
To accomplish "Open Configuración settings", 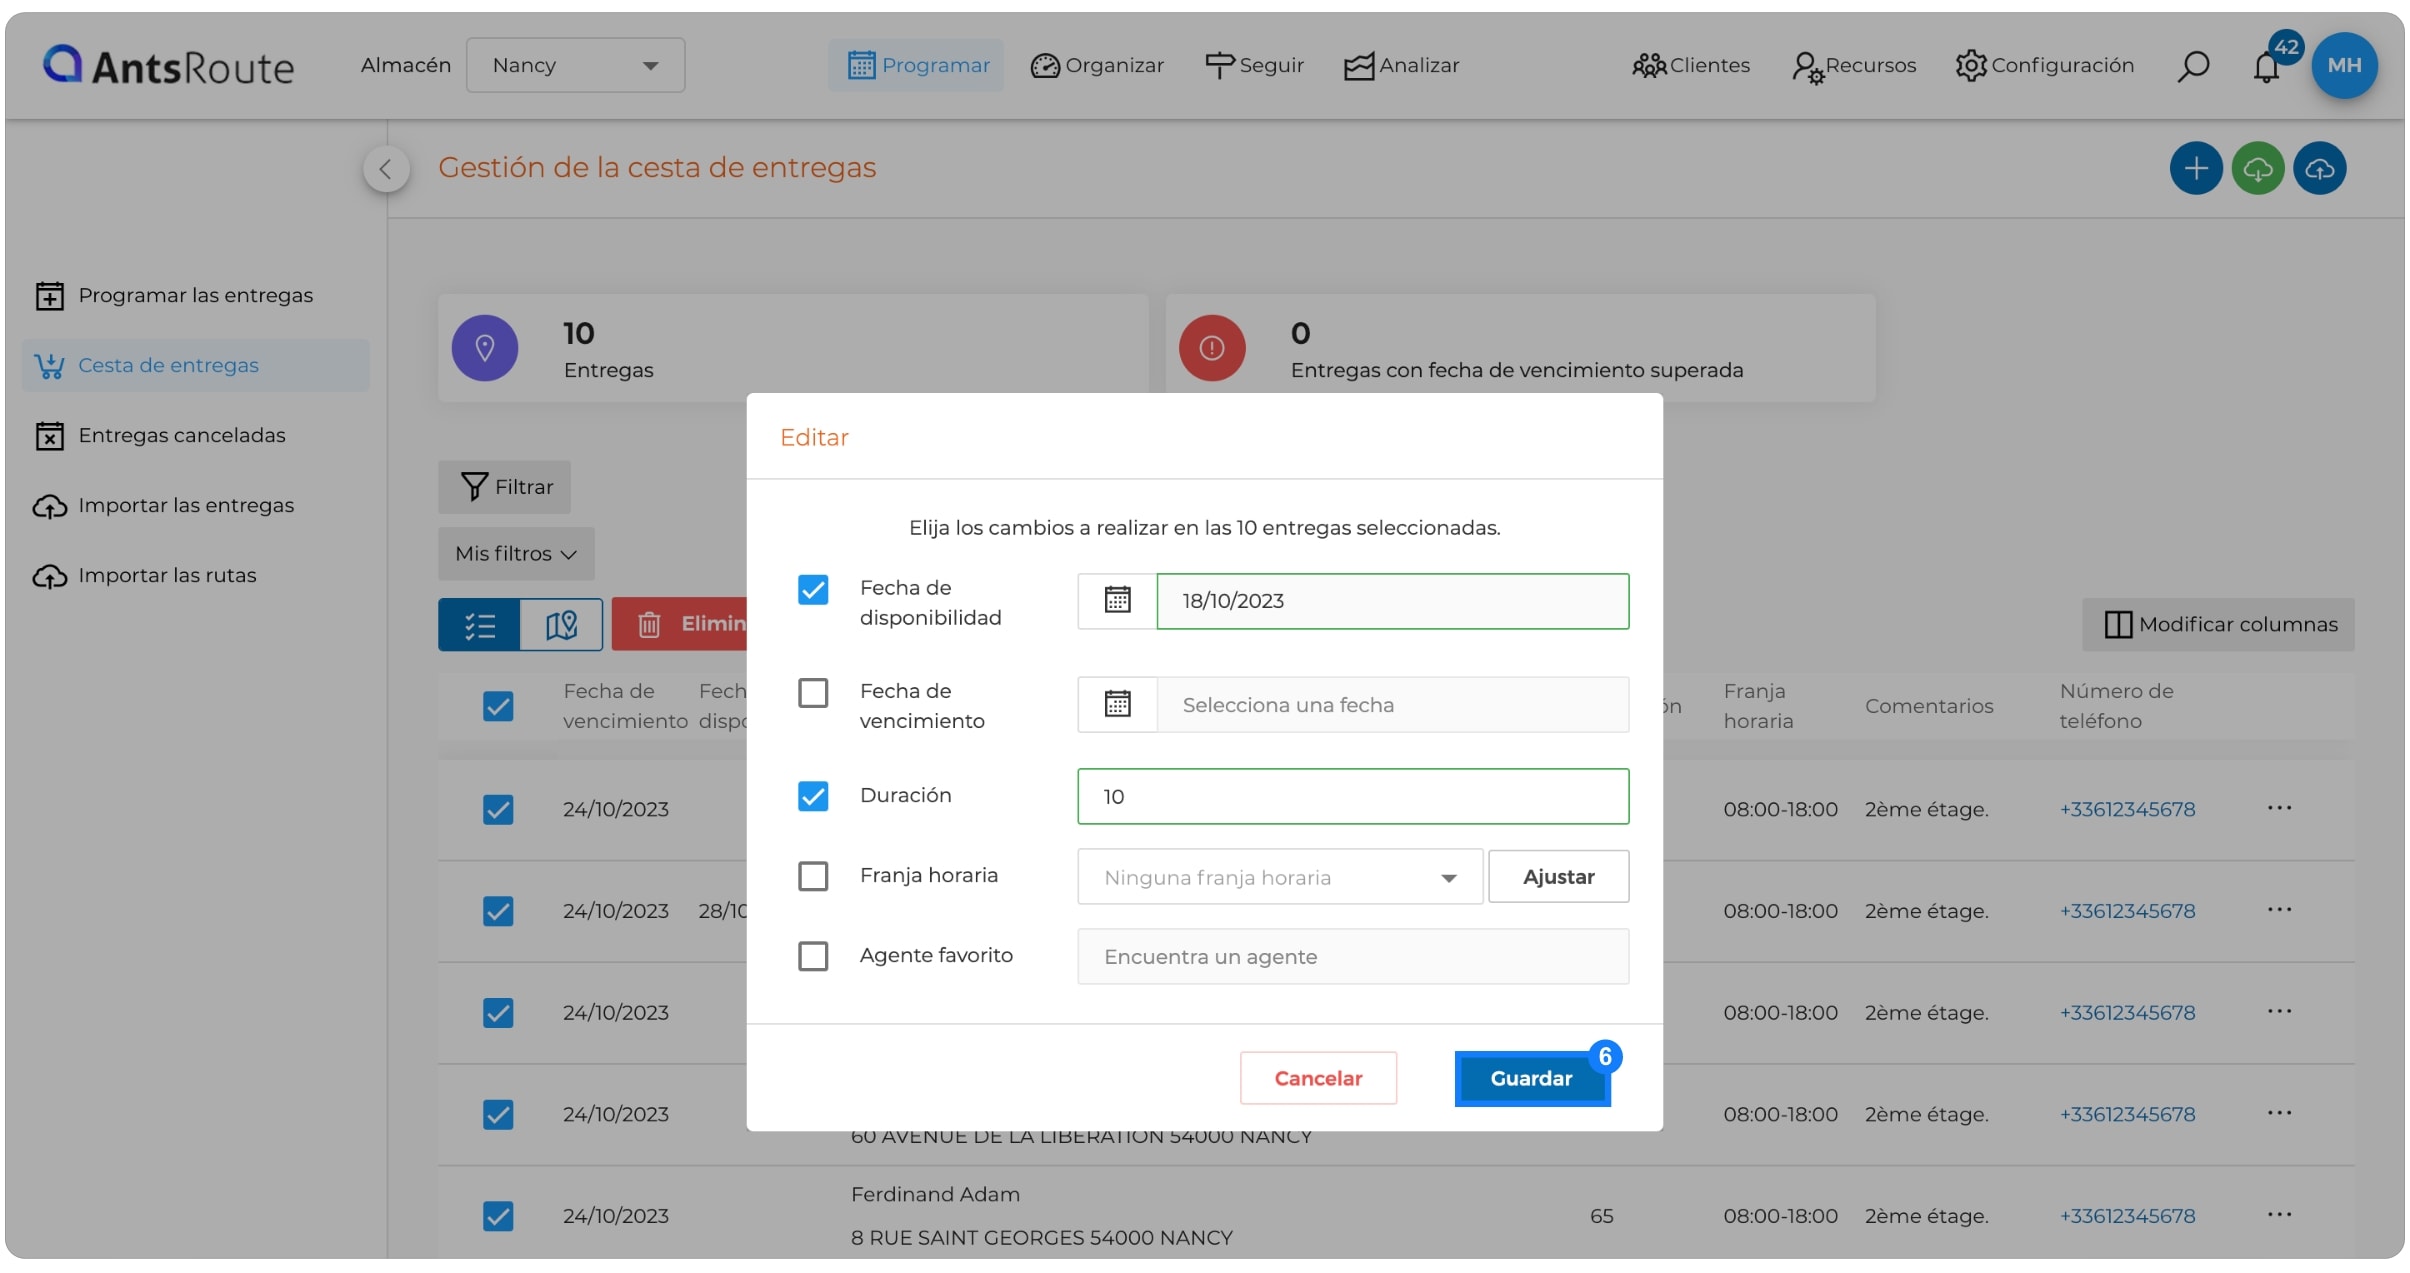I will [2045, 66].
